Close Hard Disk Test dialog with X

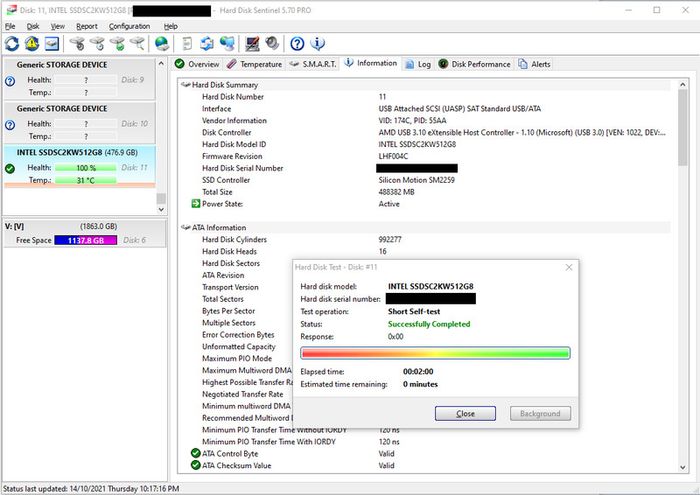coord(569,267)
